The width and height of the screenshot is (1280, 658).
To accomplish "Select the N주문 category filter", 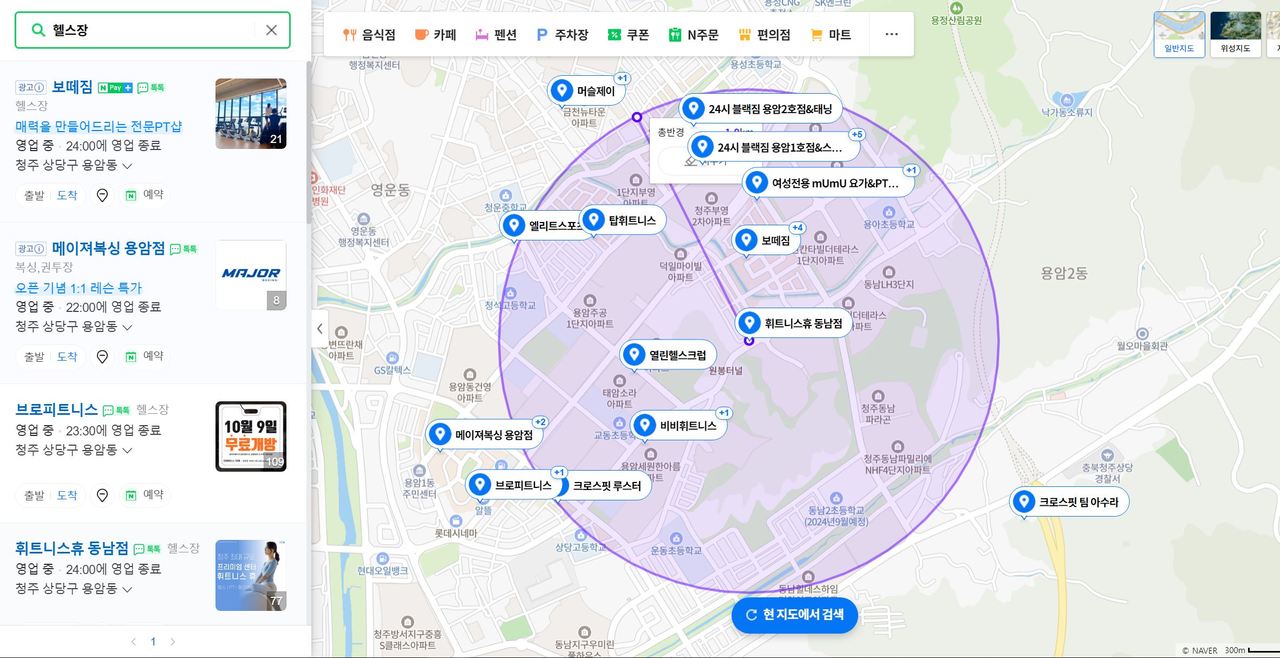I will pyautogui.click(x=694, y=34).
